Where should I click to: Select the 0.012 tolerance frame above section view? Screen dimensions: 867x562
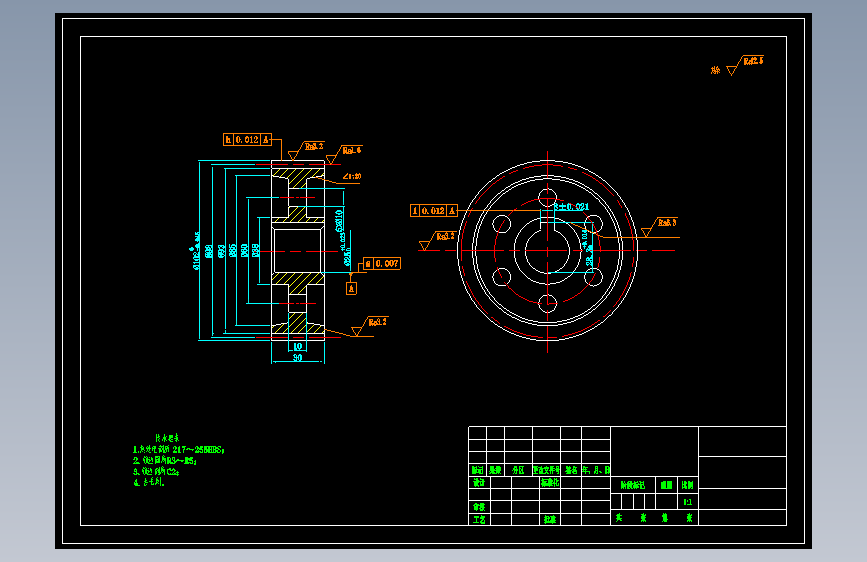247,139
